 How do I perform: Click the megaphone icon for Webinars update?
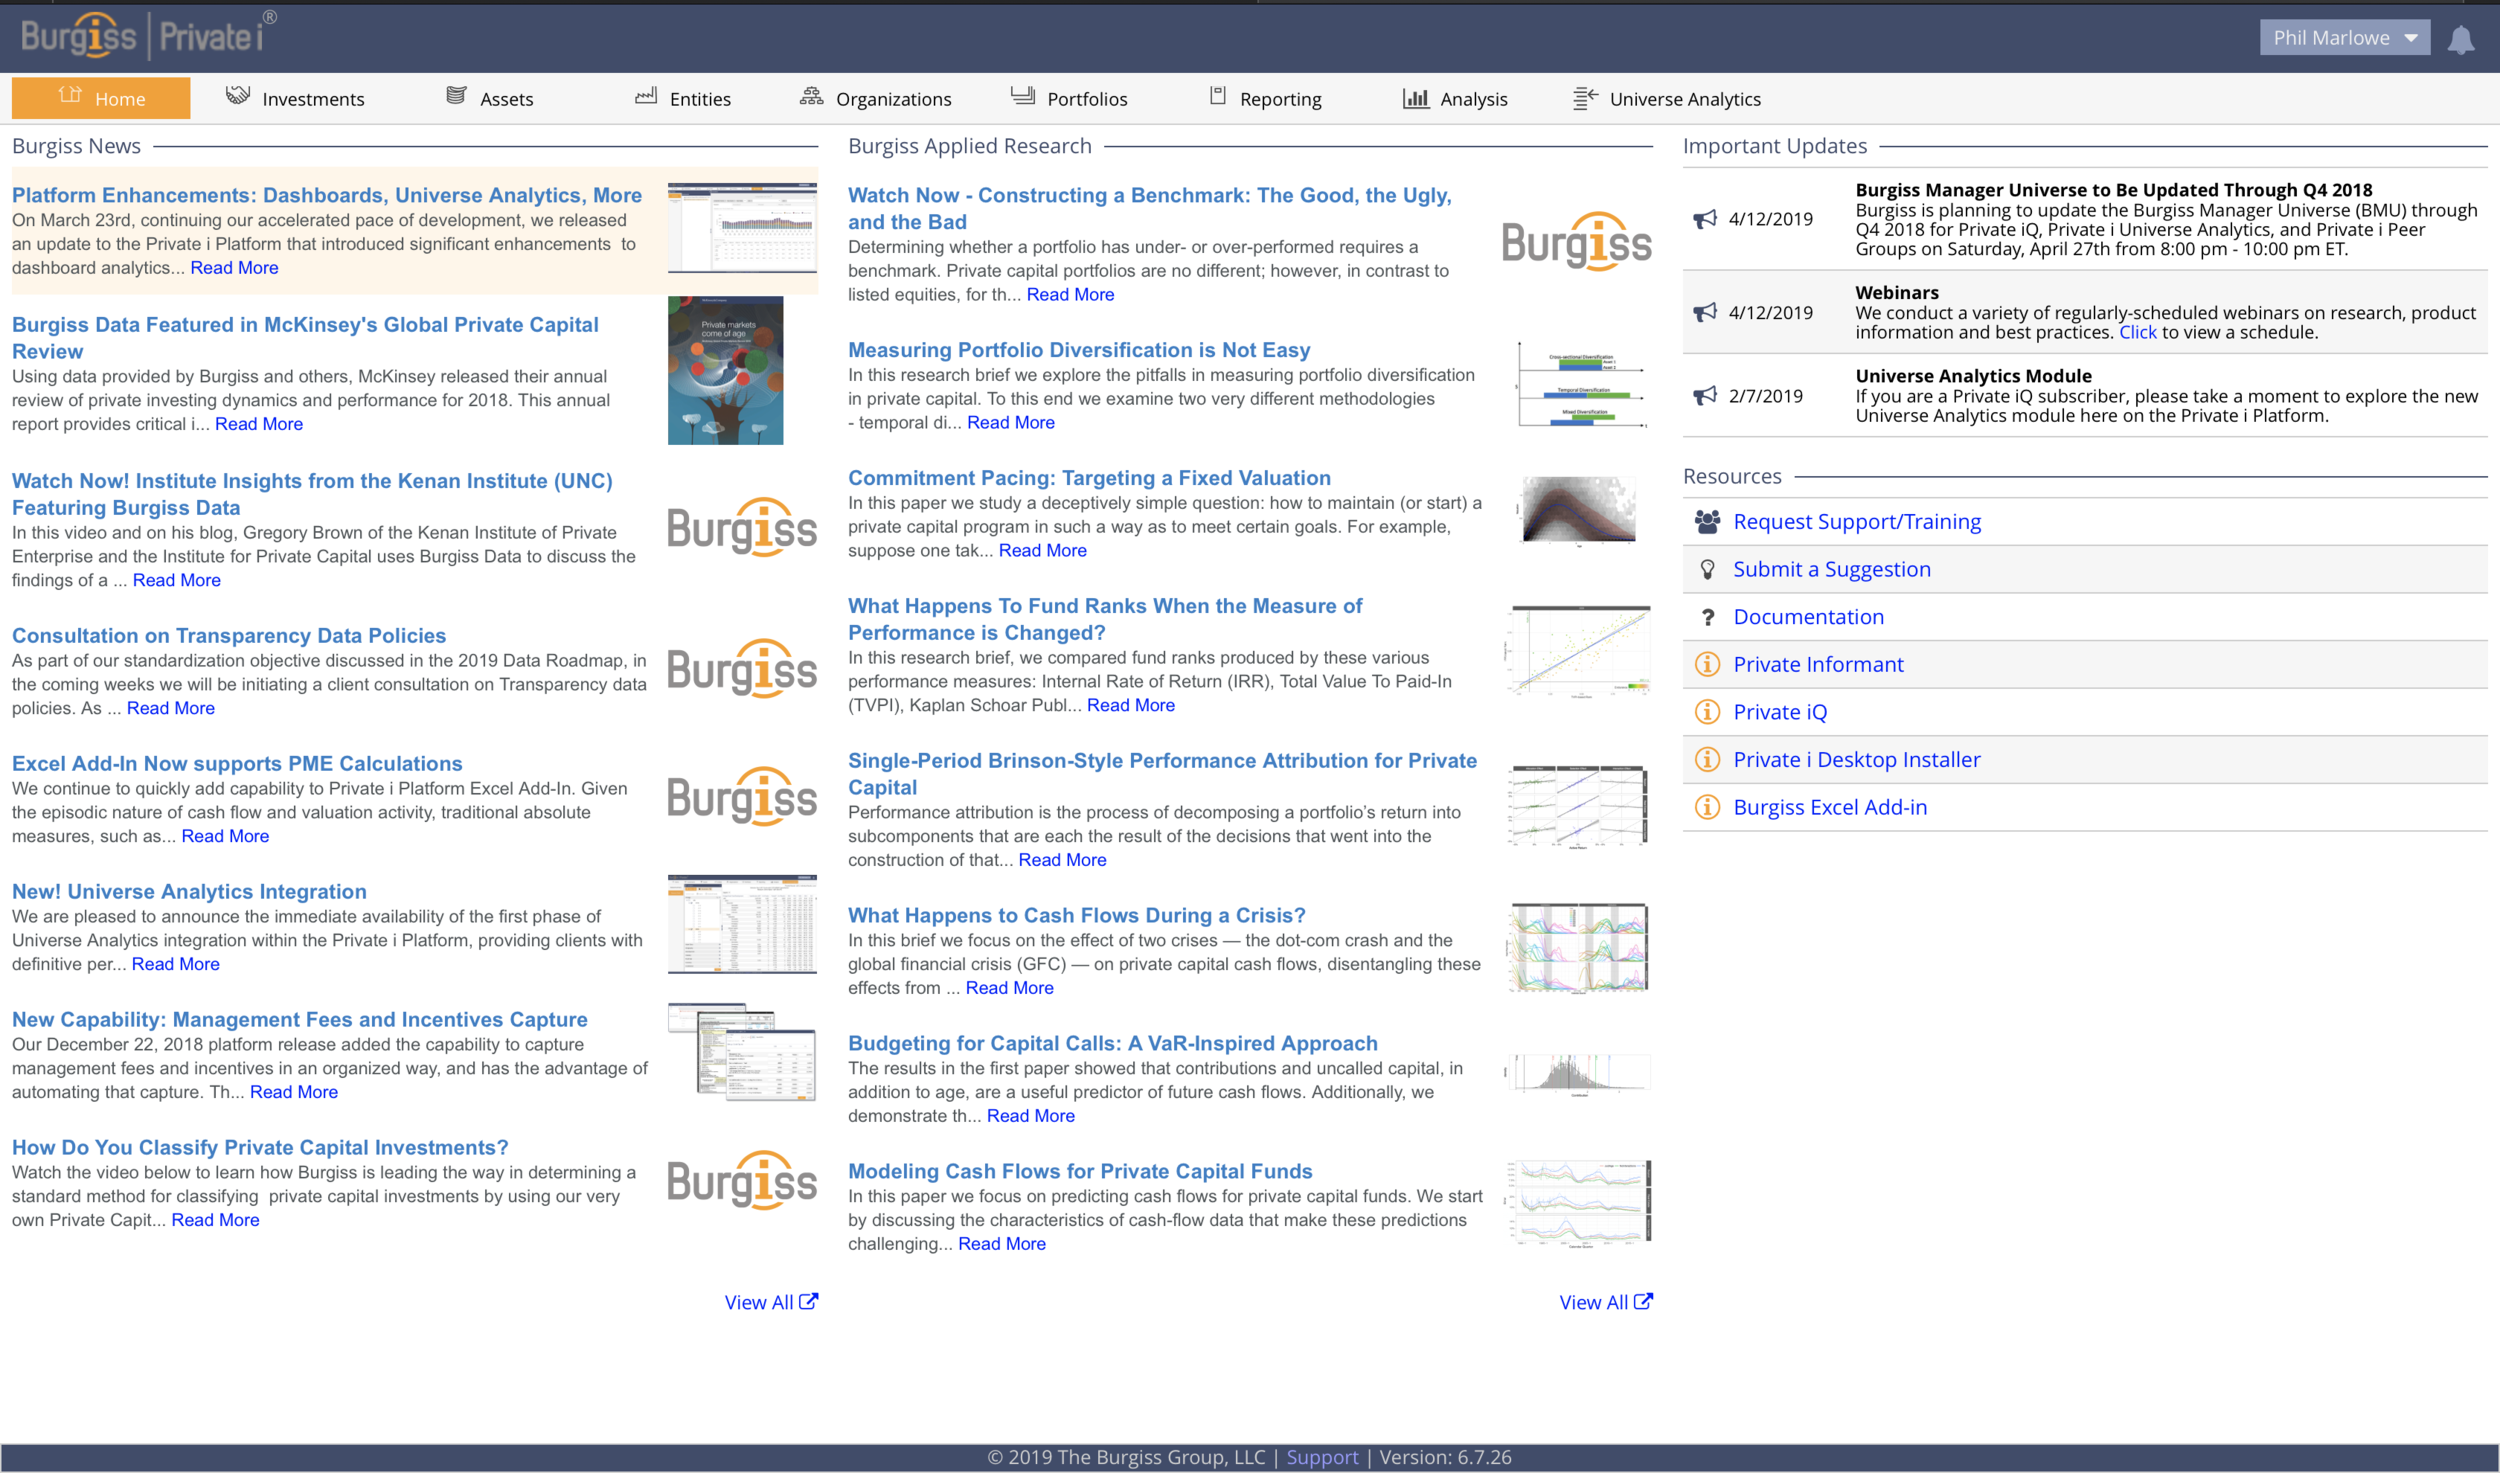[x=1704, y=312]
